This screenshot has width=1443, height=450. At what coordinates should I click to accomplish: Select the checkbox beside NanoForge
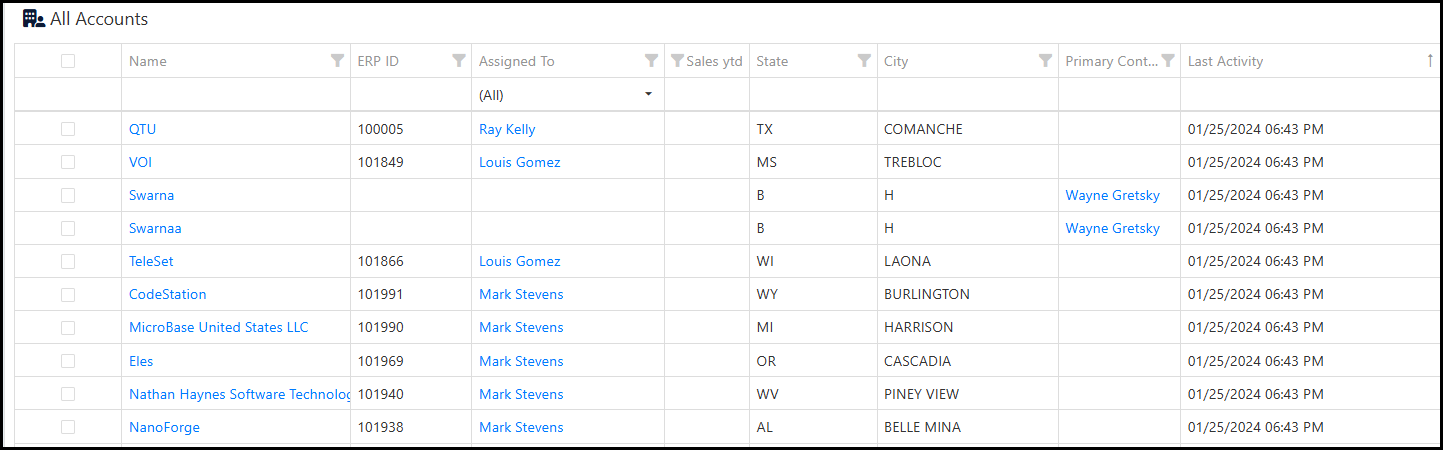pyautogui.click(x=68, y=427)
